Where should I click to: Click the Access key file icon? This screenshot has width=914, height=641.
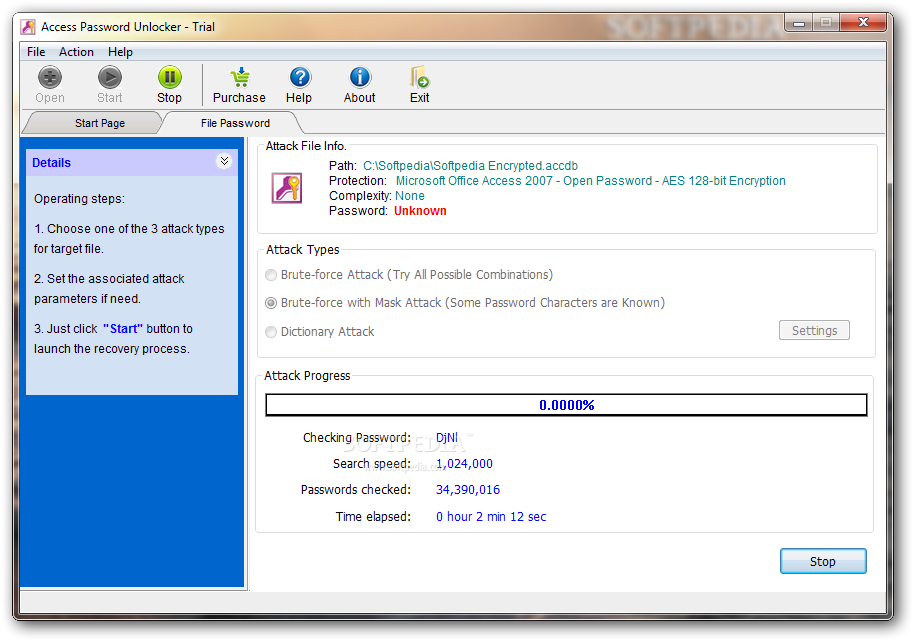coord(287,188)
